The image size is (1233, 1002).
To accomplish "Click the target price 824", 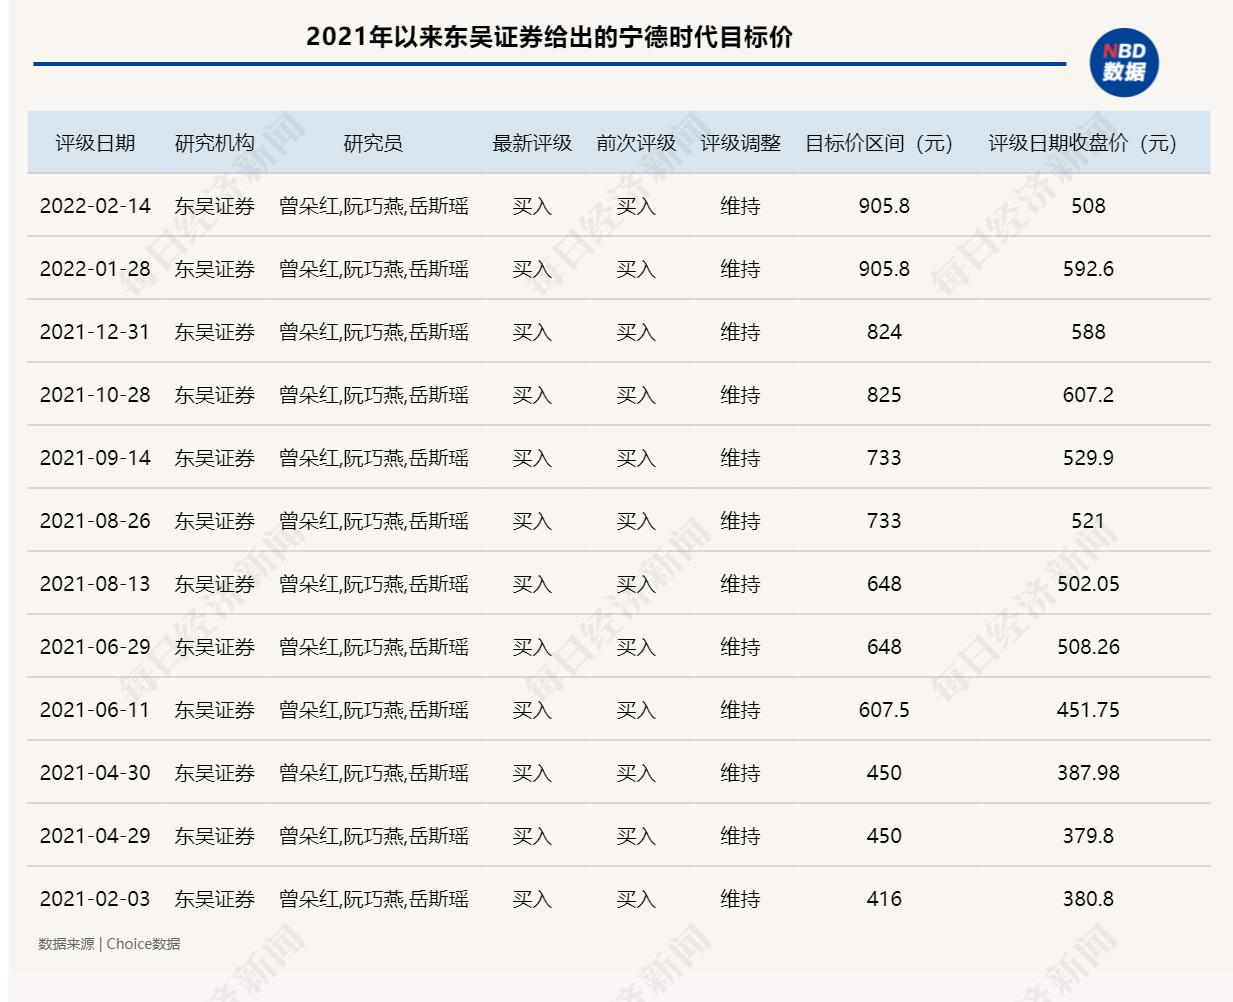I will (x=884, y=332).
